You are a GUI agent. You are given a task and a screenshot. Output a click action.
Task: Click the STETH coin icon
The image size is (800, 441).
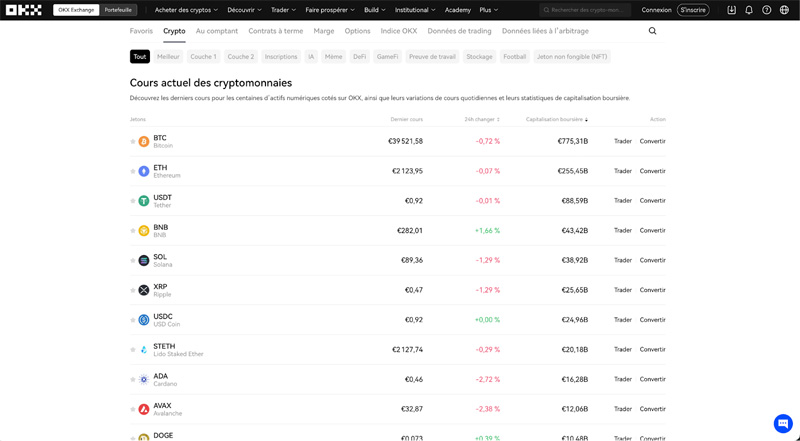pyautogui.click(x=144, y=350)
